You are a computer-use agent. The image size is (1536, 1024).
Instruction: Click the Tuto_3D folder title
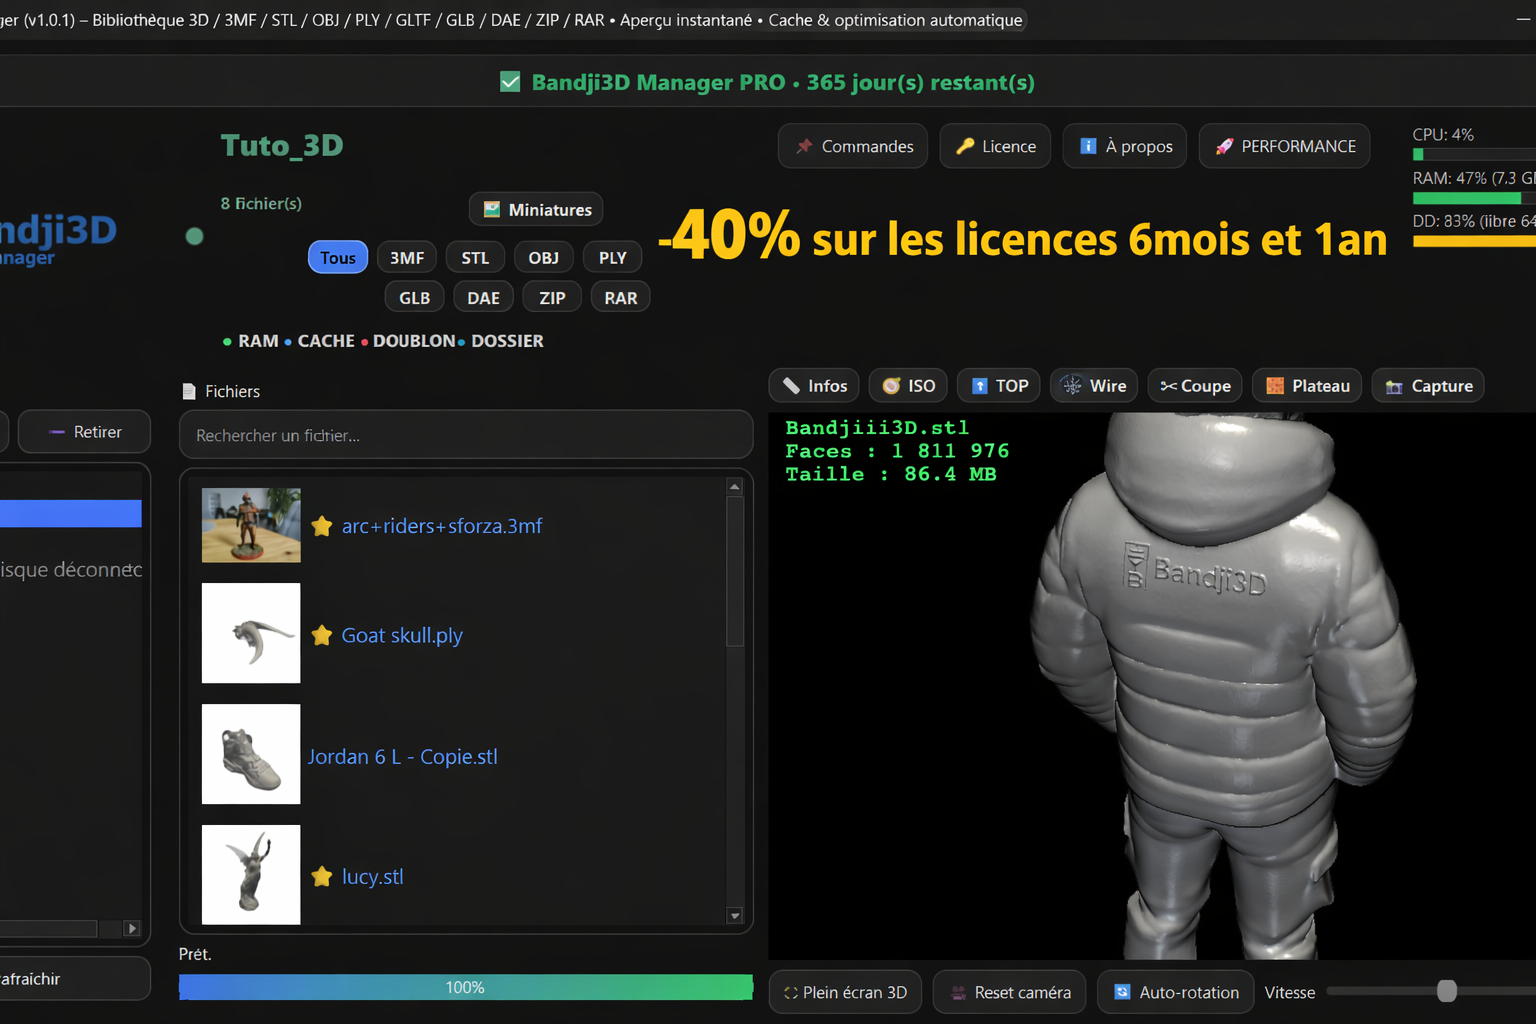[282, 146]
